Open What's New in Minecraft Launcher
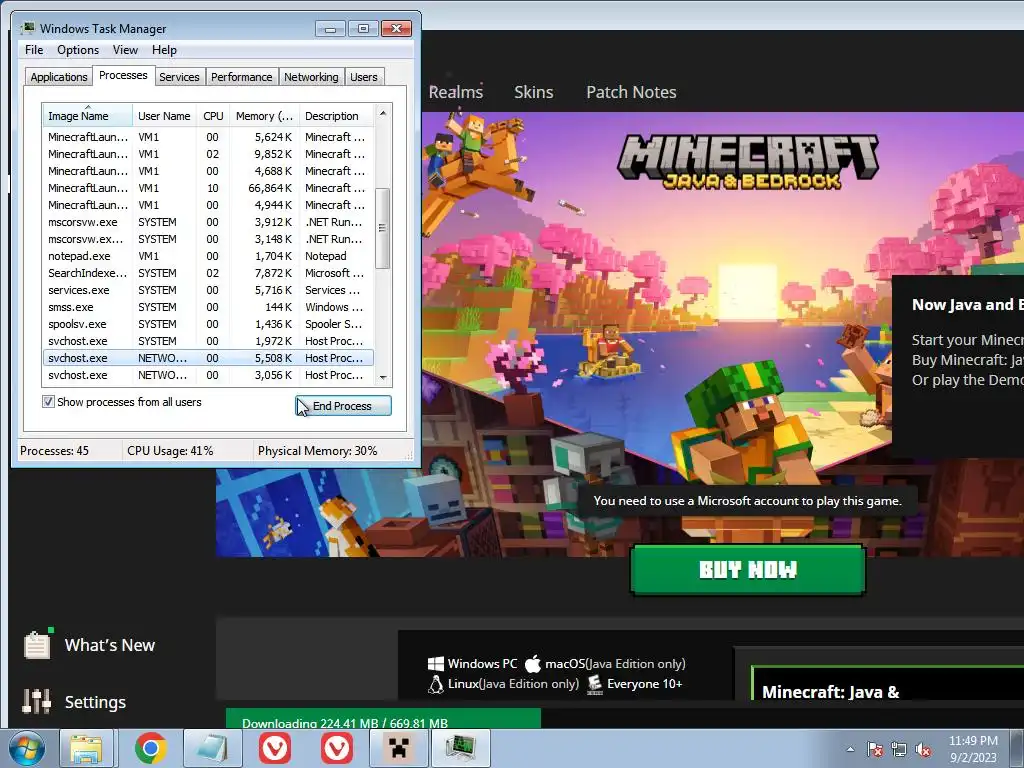The height and width of the screenshot is (768, 1024). 90,645
